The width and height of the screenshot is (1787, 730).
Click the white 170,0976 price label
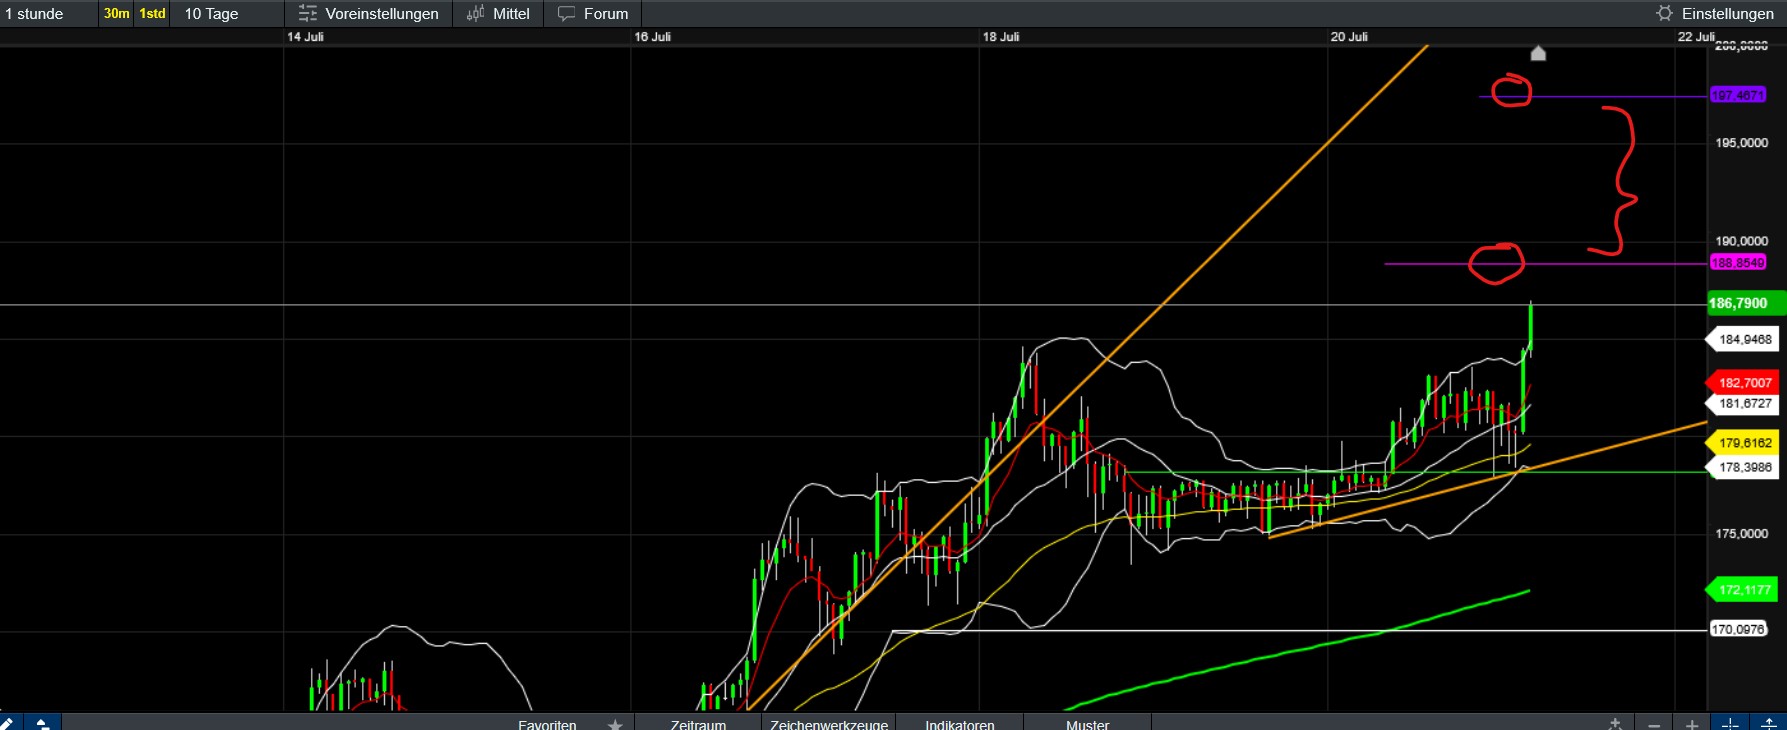pos(1738,629)
